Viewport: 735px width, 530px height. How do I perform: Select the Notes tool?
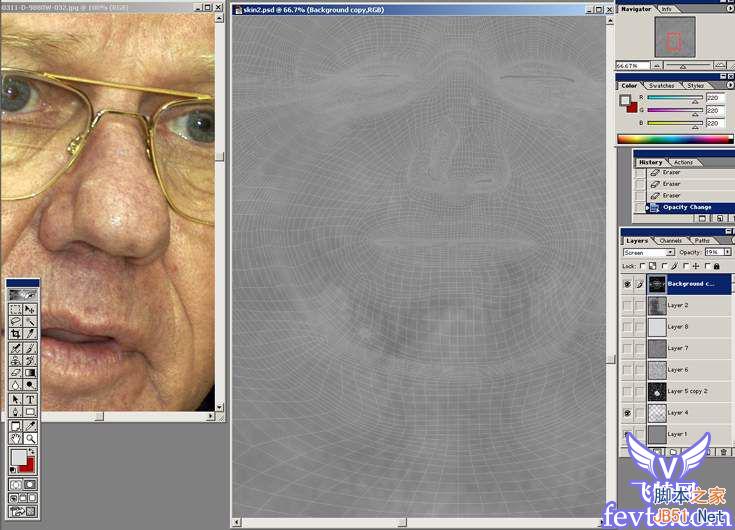(16, 426)
